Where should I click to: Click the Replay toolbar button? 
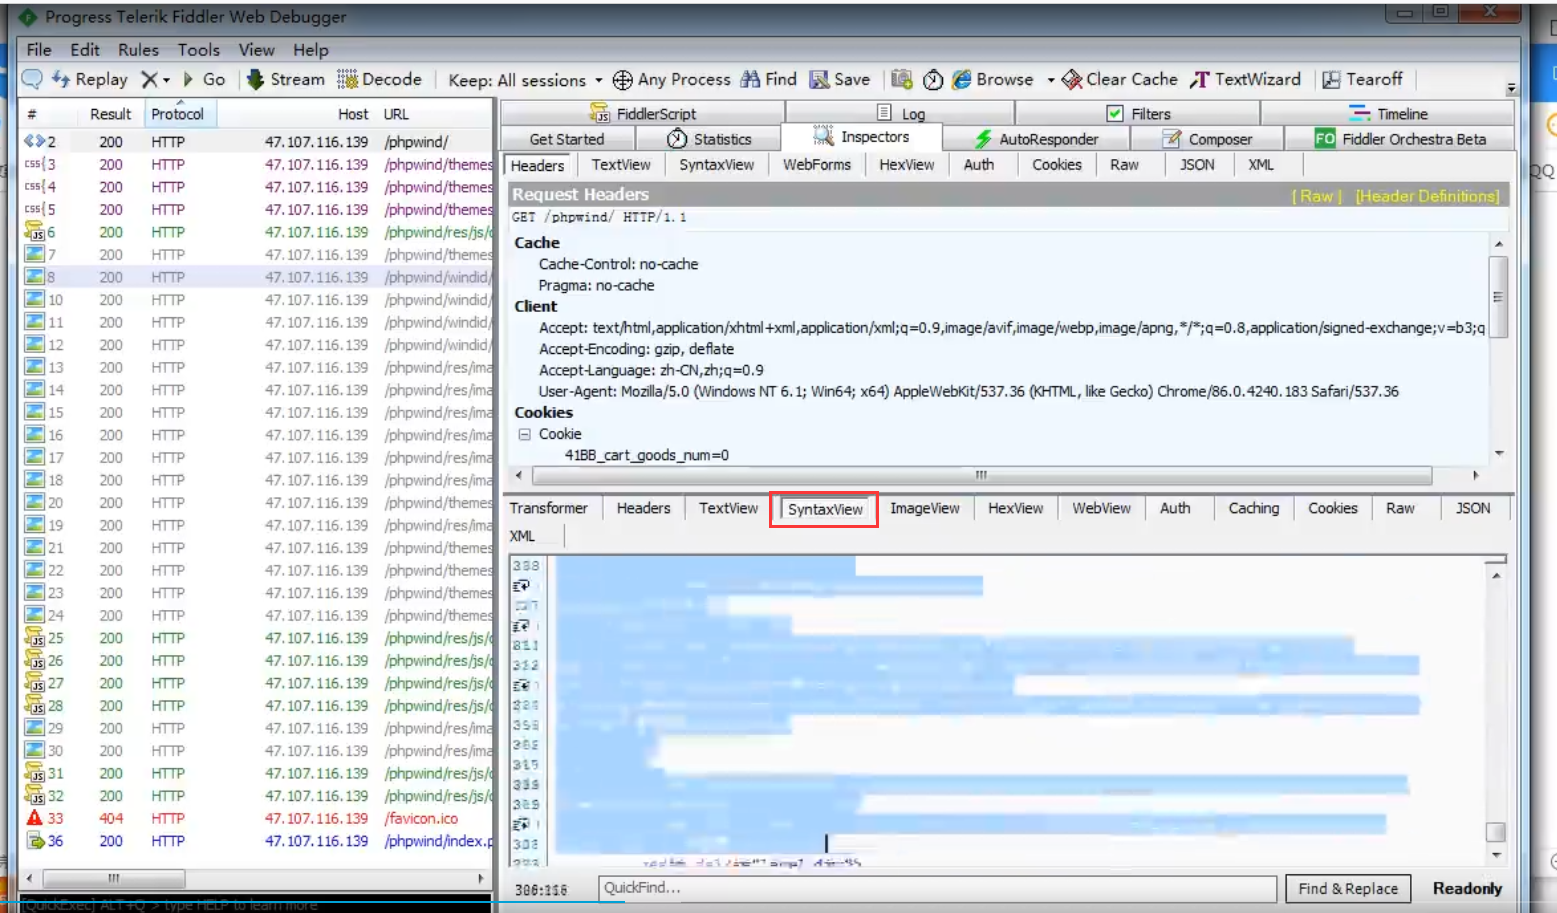click(90, 79)
